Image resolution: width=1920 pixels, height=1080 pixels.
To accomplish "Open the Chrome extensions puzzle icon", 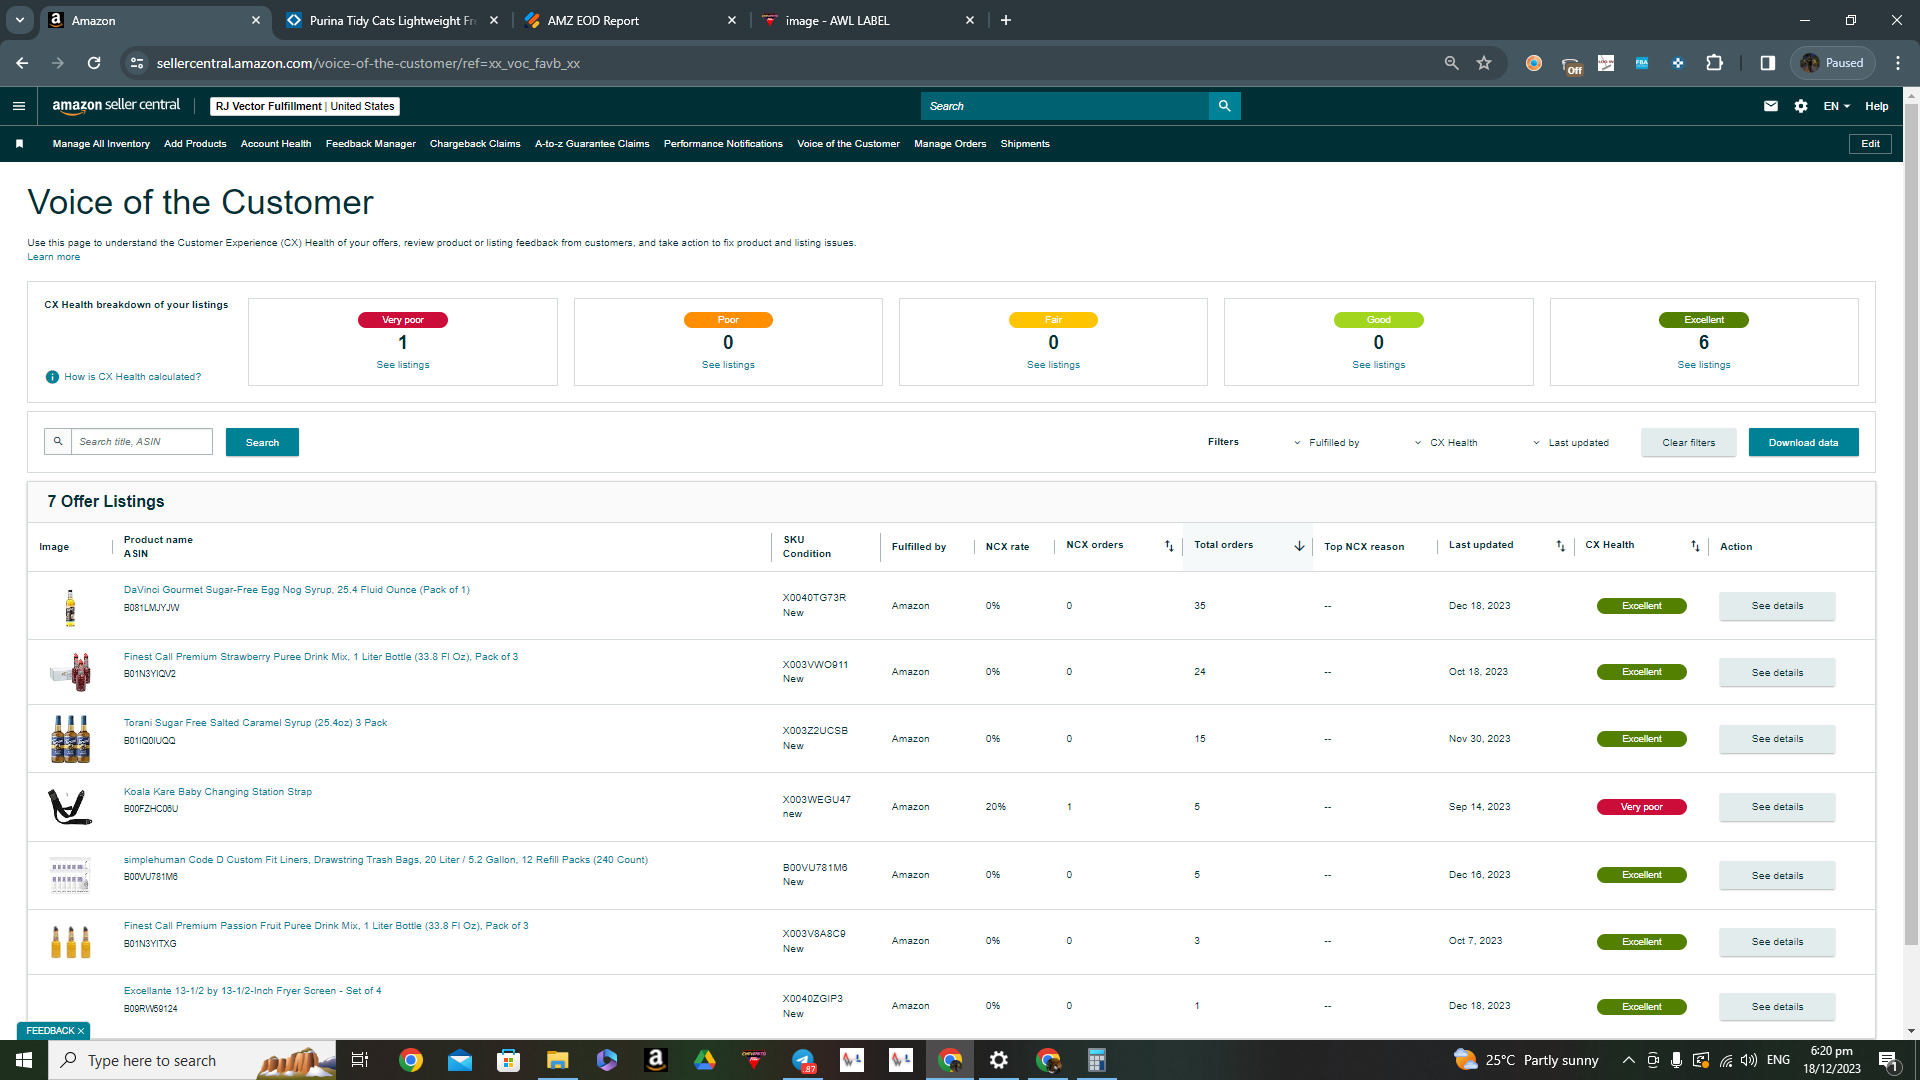I will (x=1714, y=63).
